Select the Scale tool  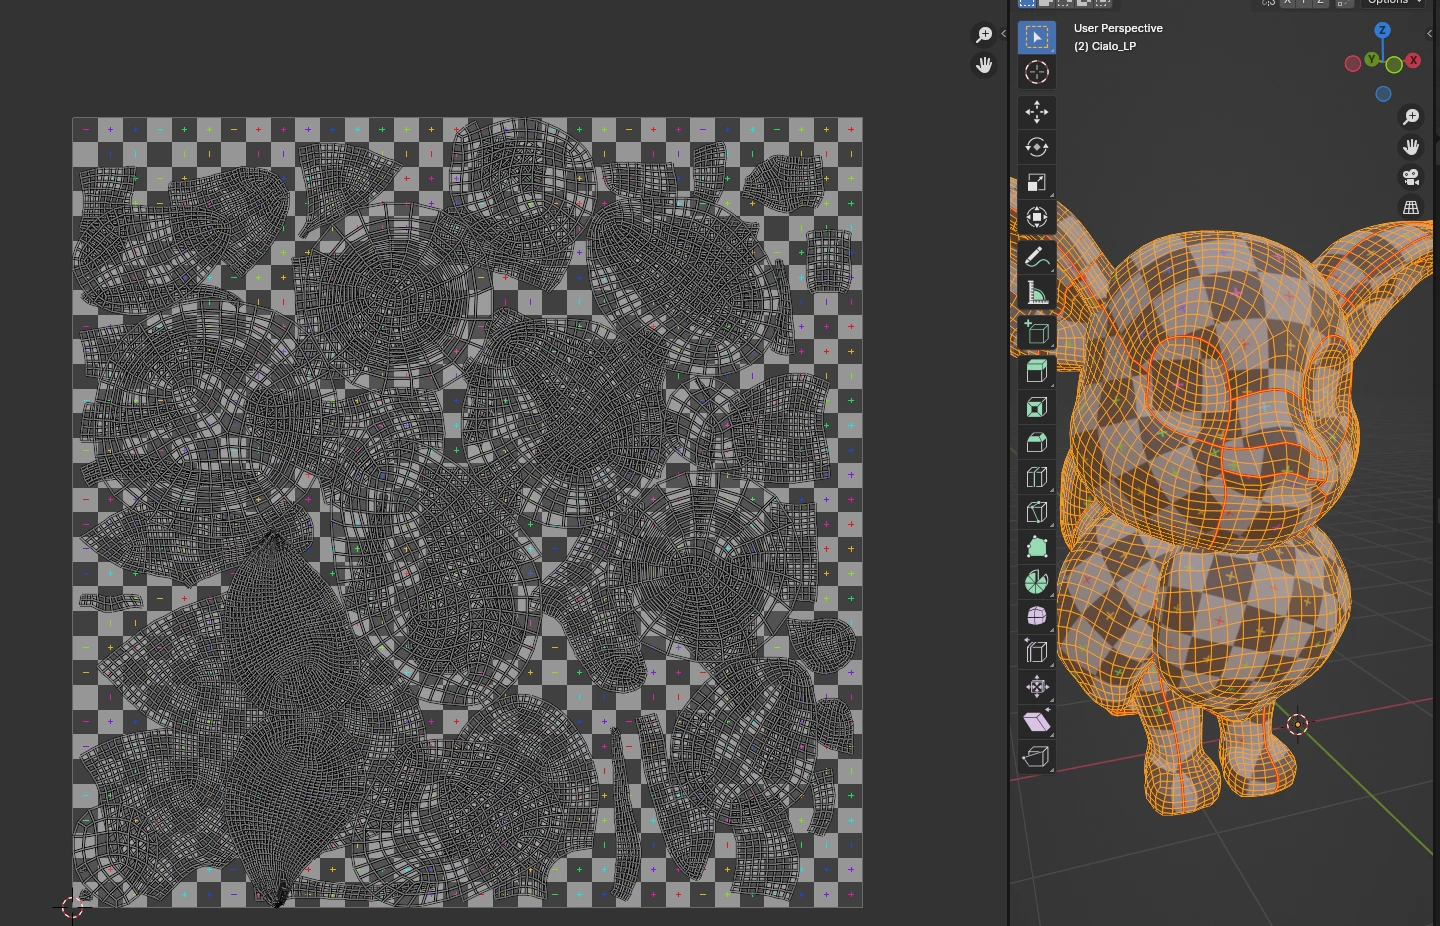click(x=1037, y=182)
